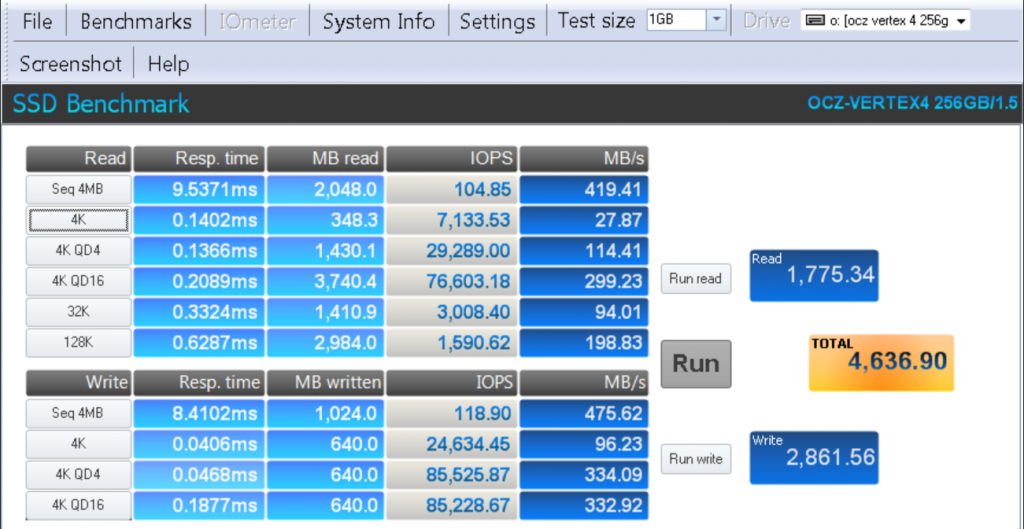The height and width of the screenshot is (529, 1024).
Task: Click the disabled IOmeter menu item
Action: tap(257, 22)
